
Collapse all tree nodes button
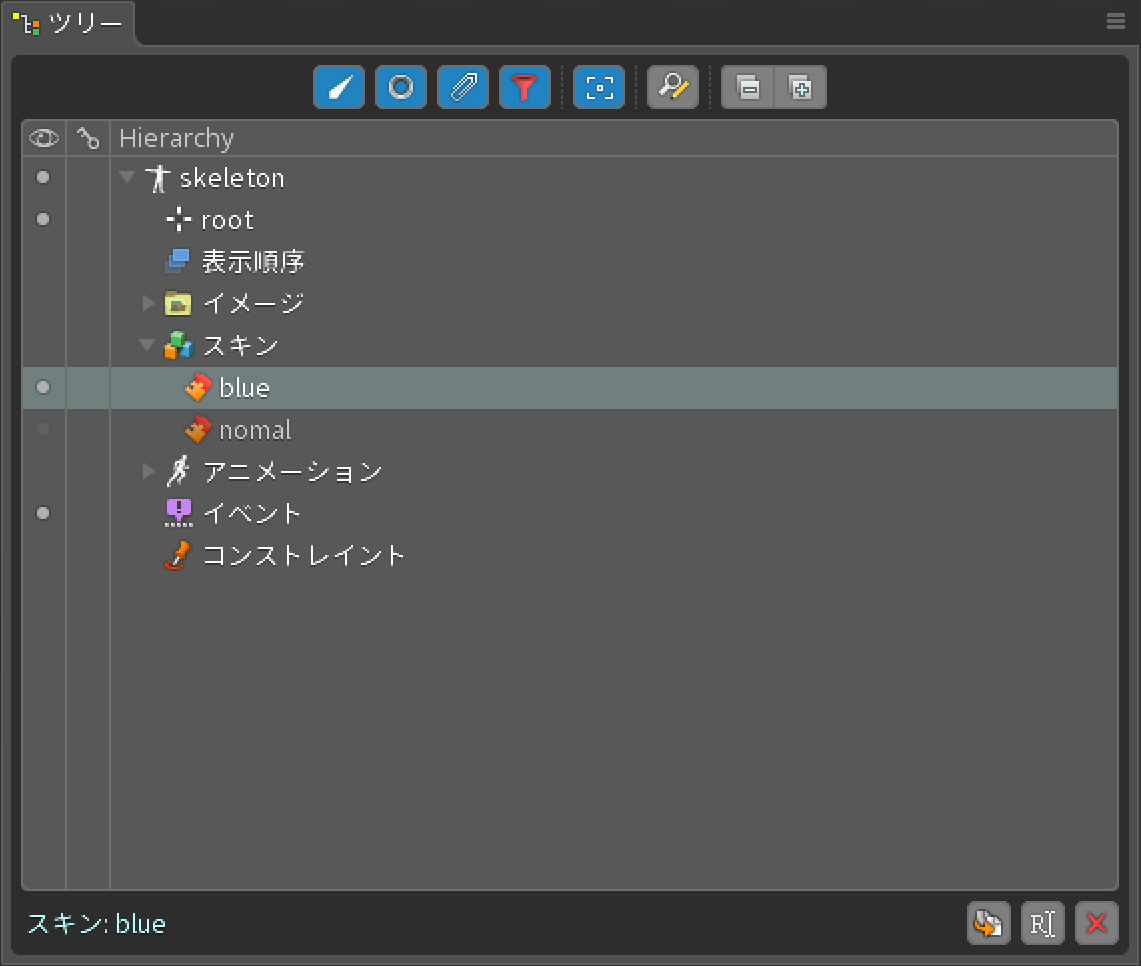point(748,87)
